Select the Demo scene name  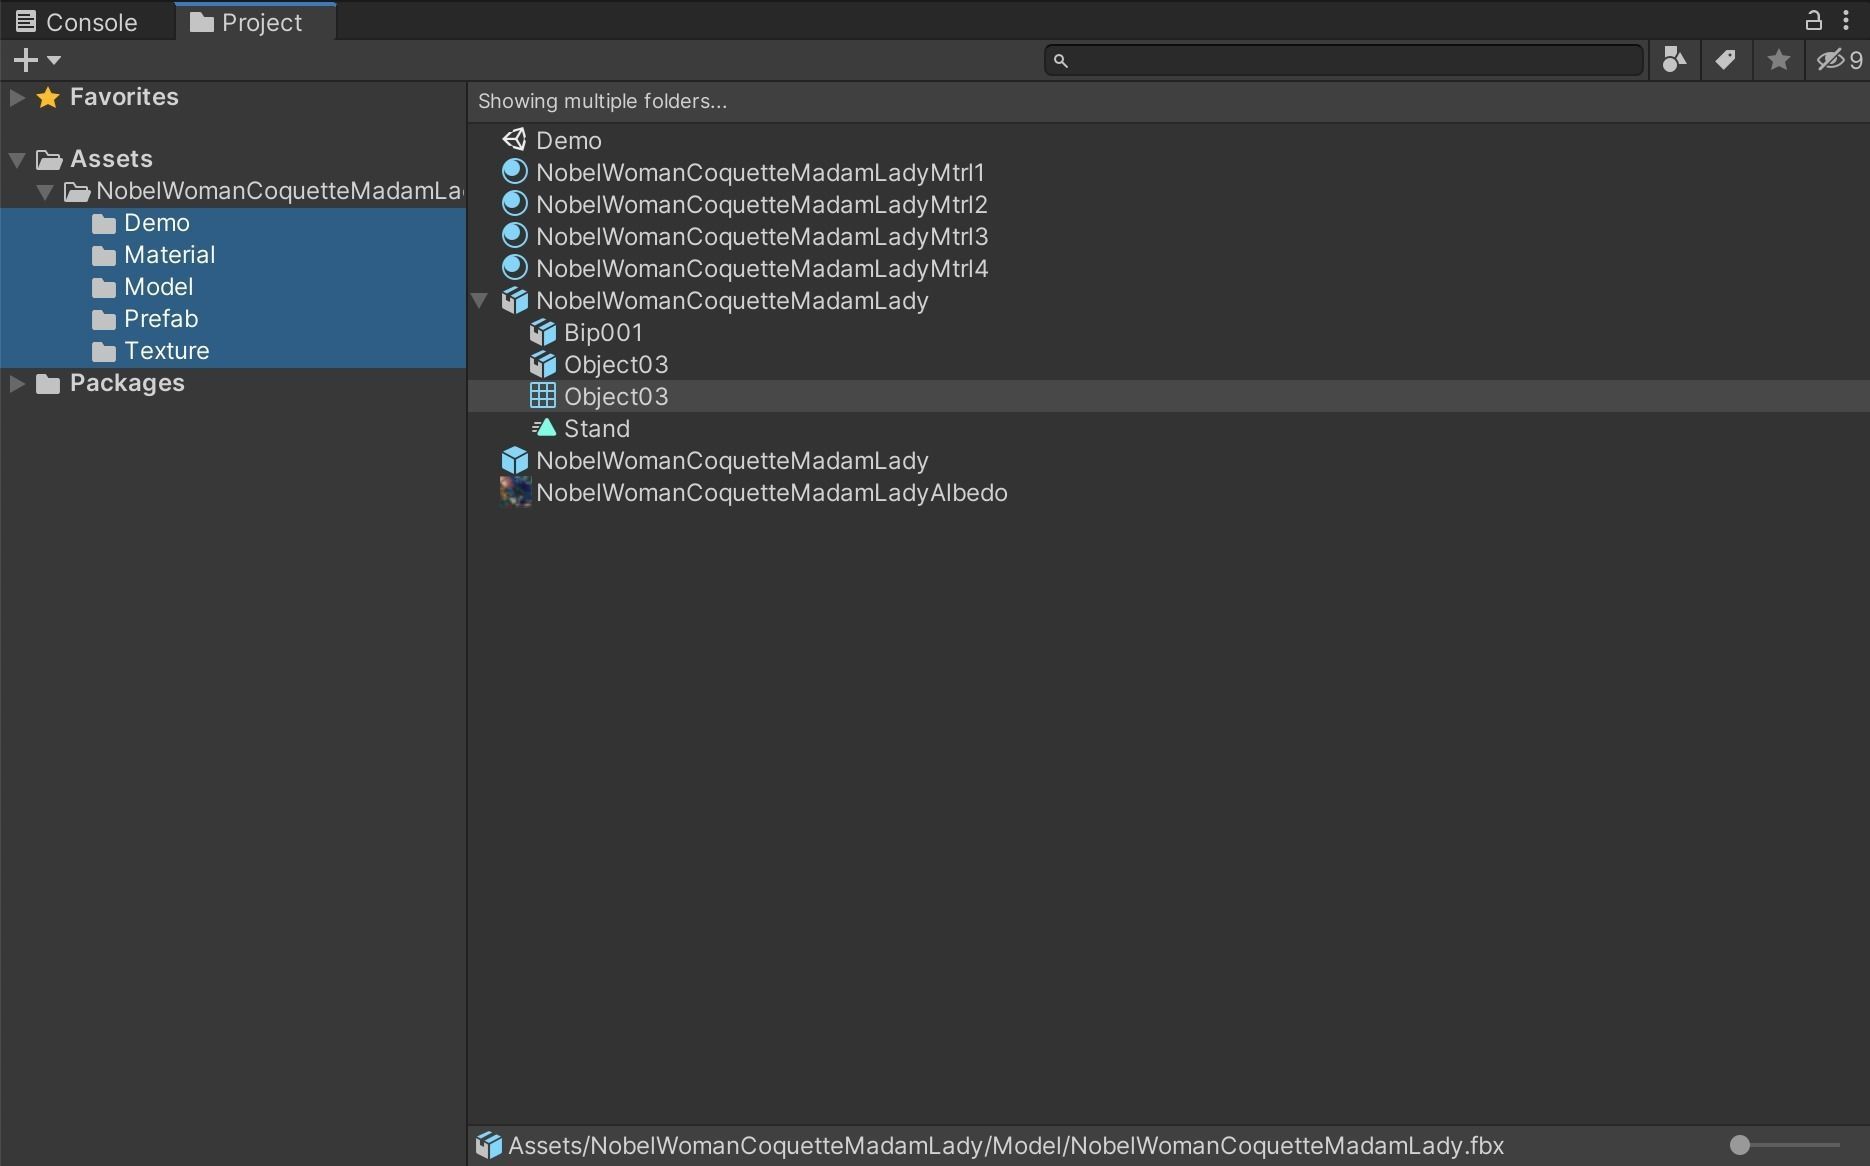(x=569, y=141)
